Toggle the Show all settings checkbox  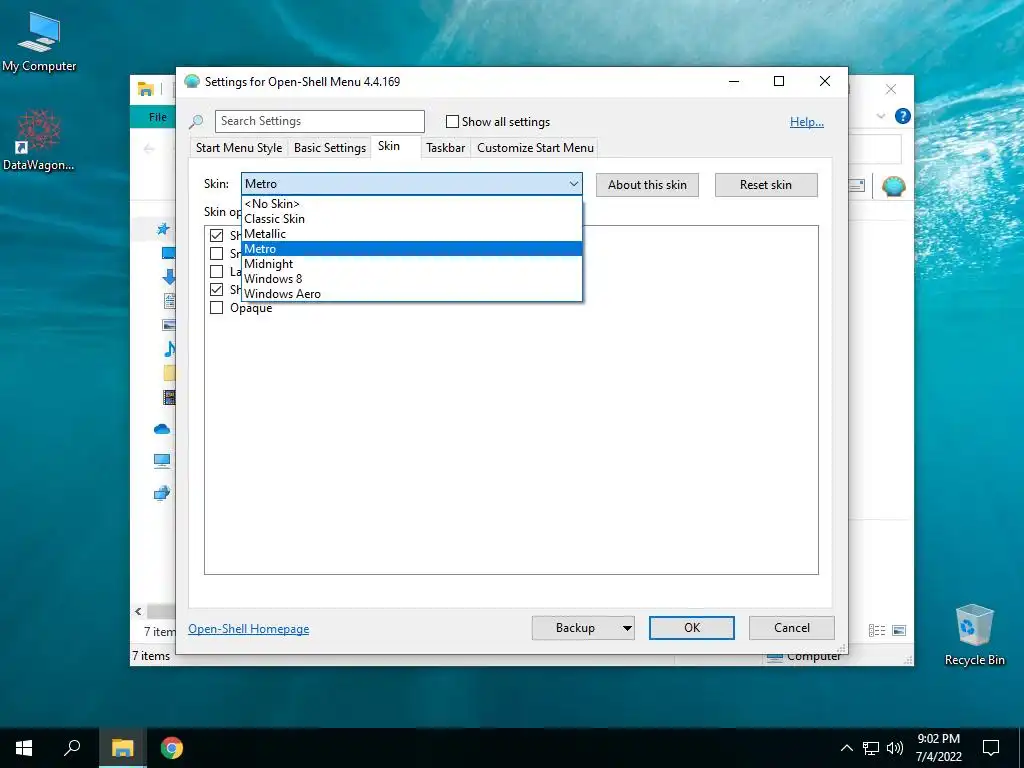(452, 121)
